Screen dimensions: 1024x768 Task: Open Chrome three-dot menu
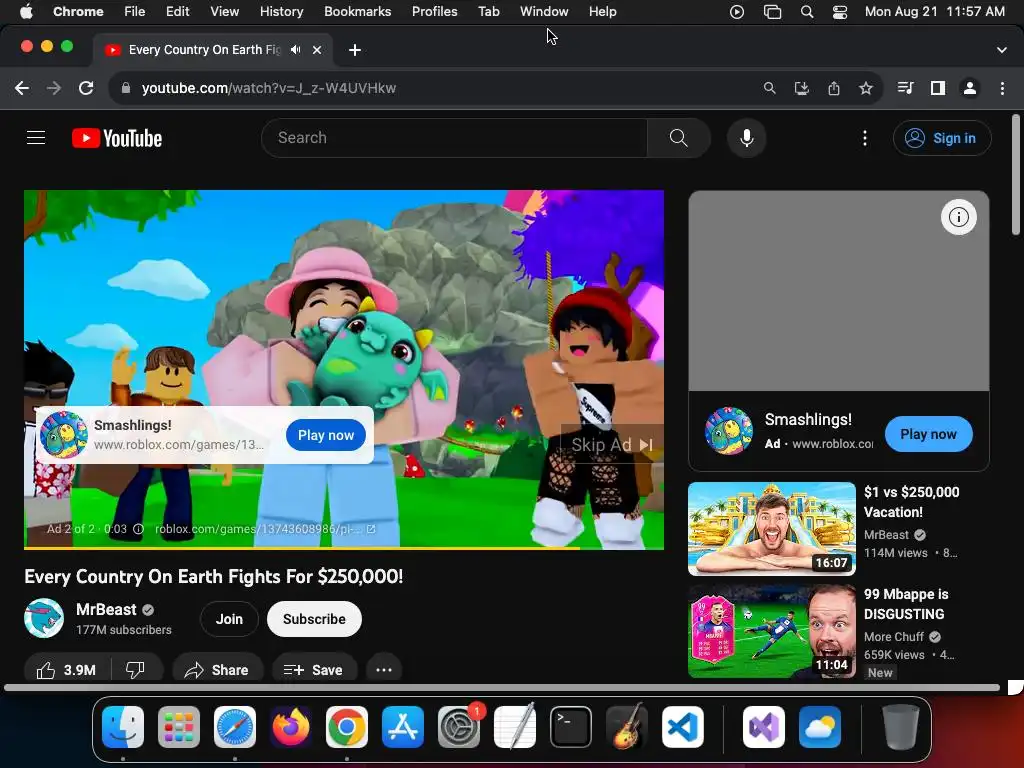point(1002,88)
